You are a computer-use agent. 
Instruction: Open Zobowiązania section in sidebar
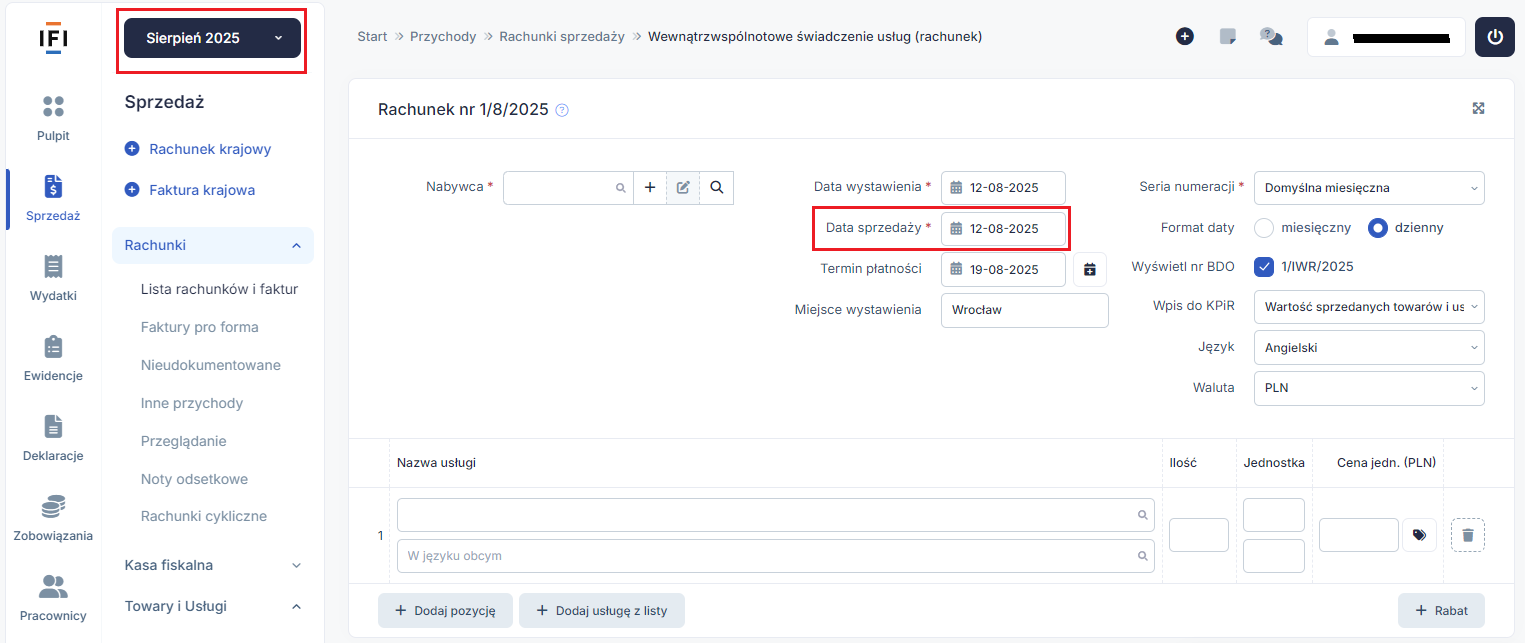[53, 518]
